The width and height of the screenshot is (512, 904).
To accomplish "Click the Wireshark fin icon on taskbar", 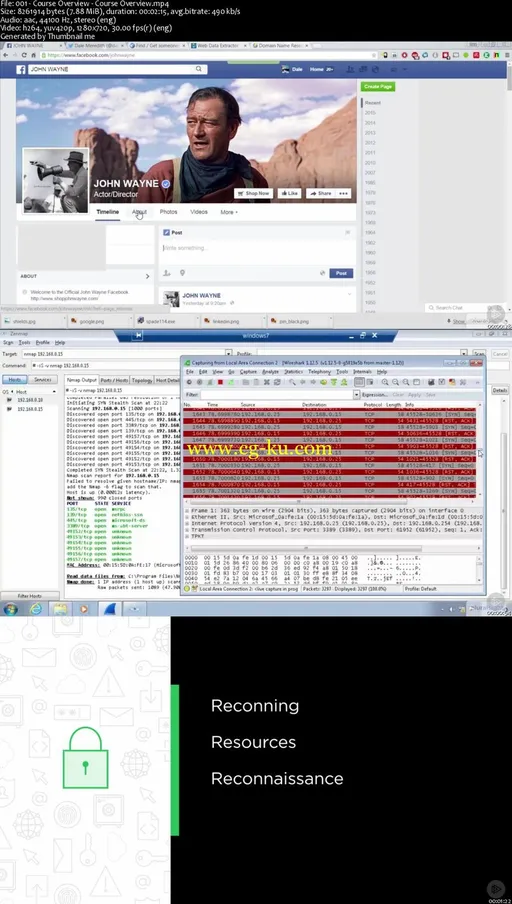I will tap(110, 609).
